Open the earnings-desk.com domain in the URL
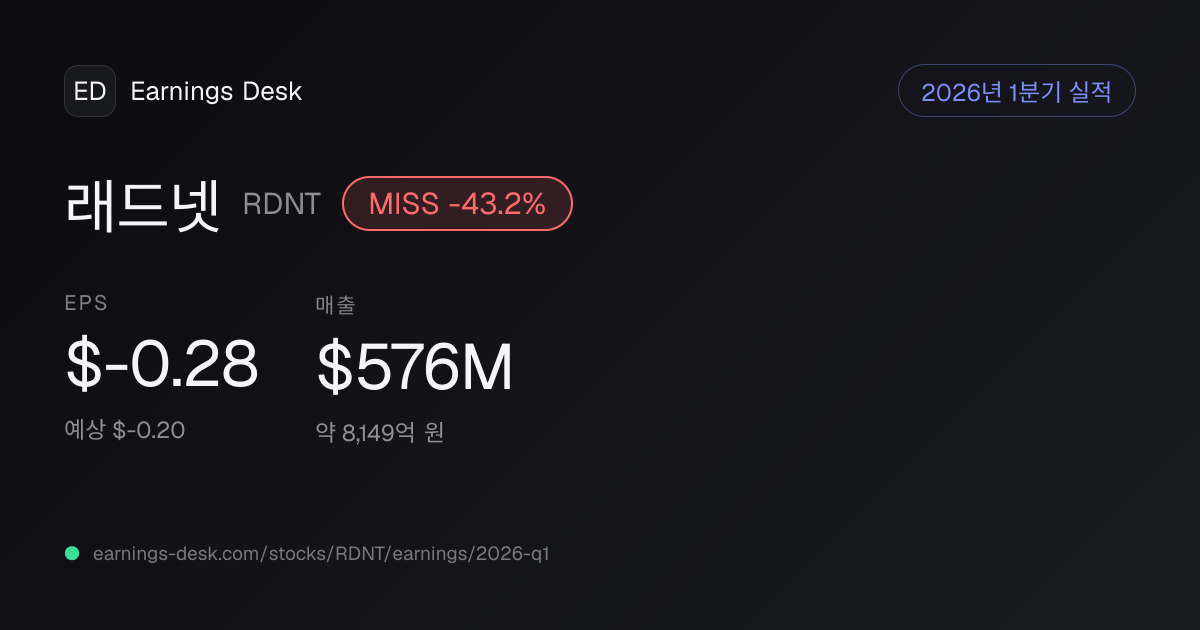 [170, 553]
